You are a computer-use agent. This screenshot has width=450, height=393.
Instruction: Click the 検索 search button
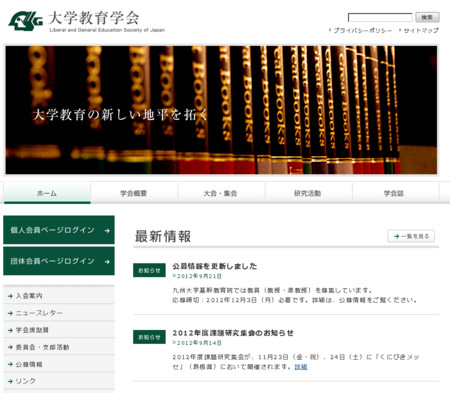tap(427, 17)
